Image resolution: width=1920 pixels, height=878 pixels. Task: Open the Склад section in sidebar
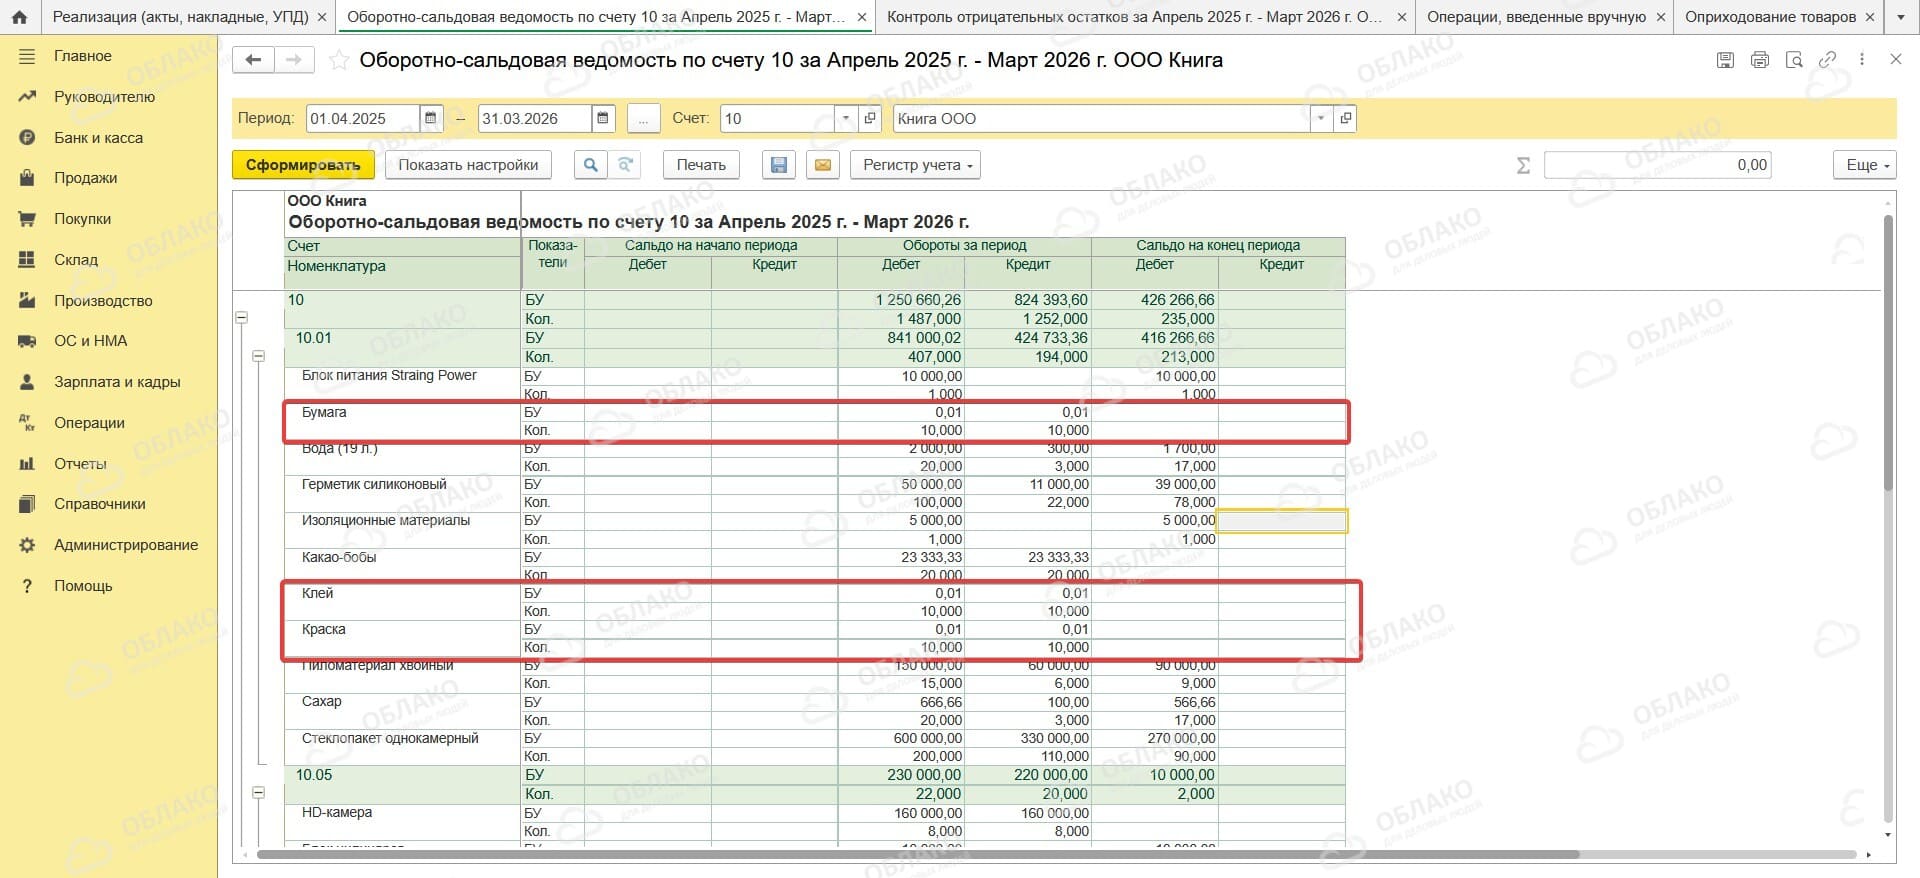(x=76, y=260)
